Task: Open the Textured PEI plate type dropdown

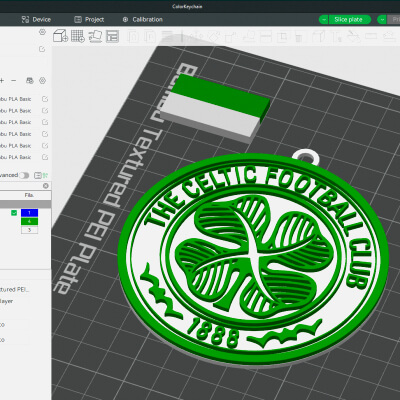Action: 15,289
